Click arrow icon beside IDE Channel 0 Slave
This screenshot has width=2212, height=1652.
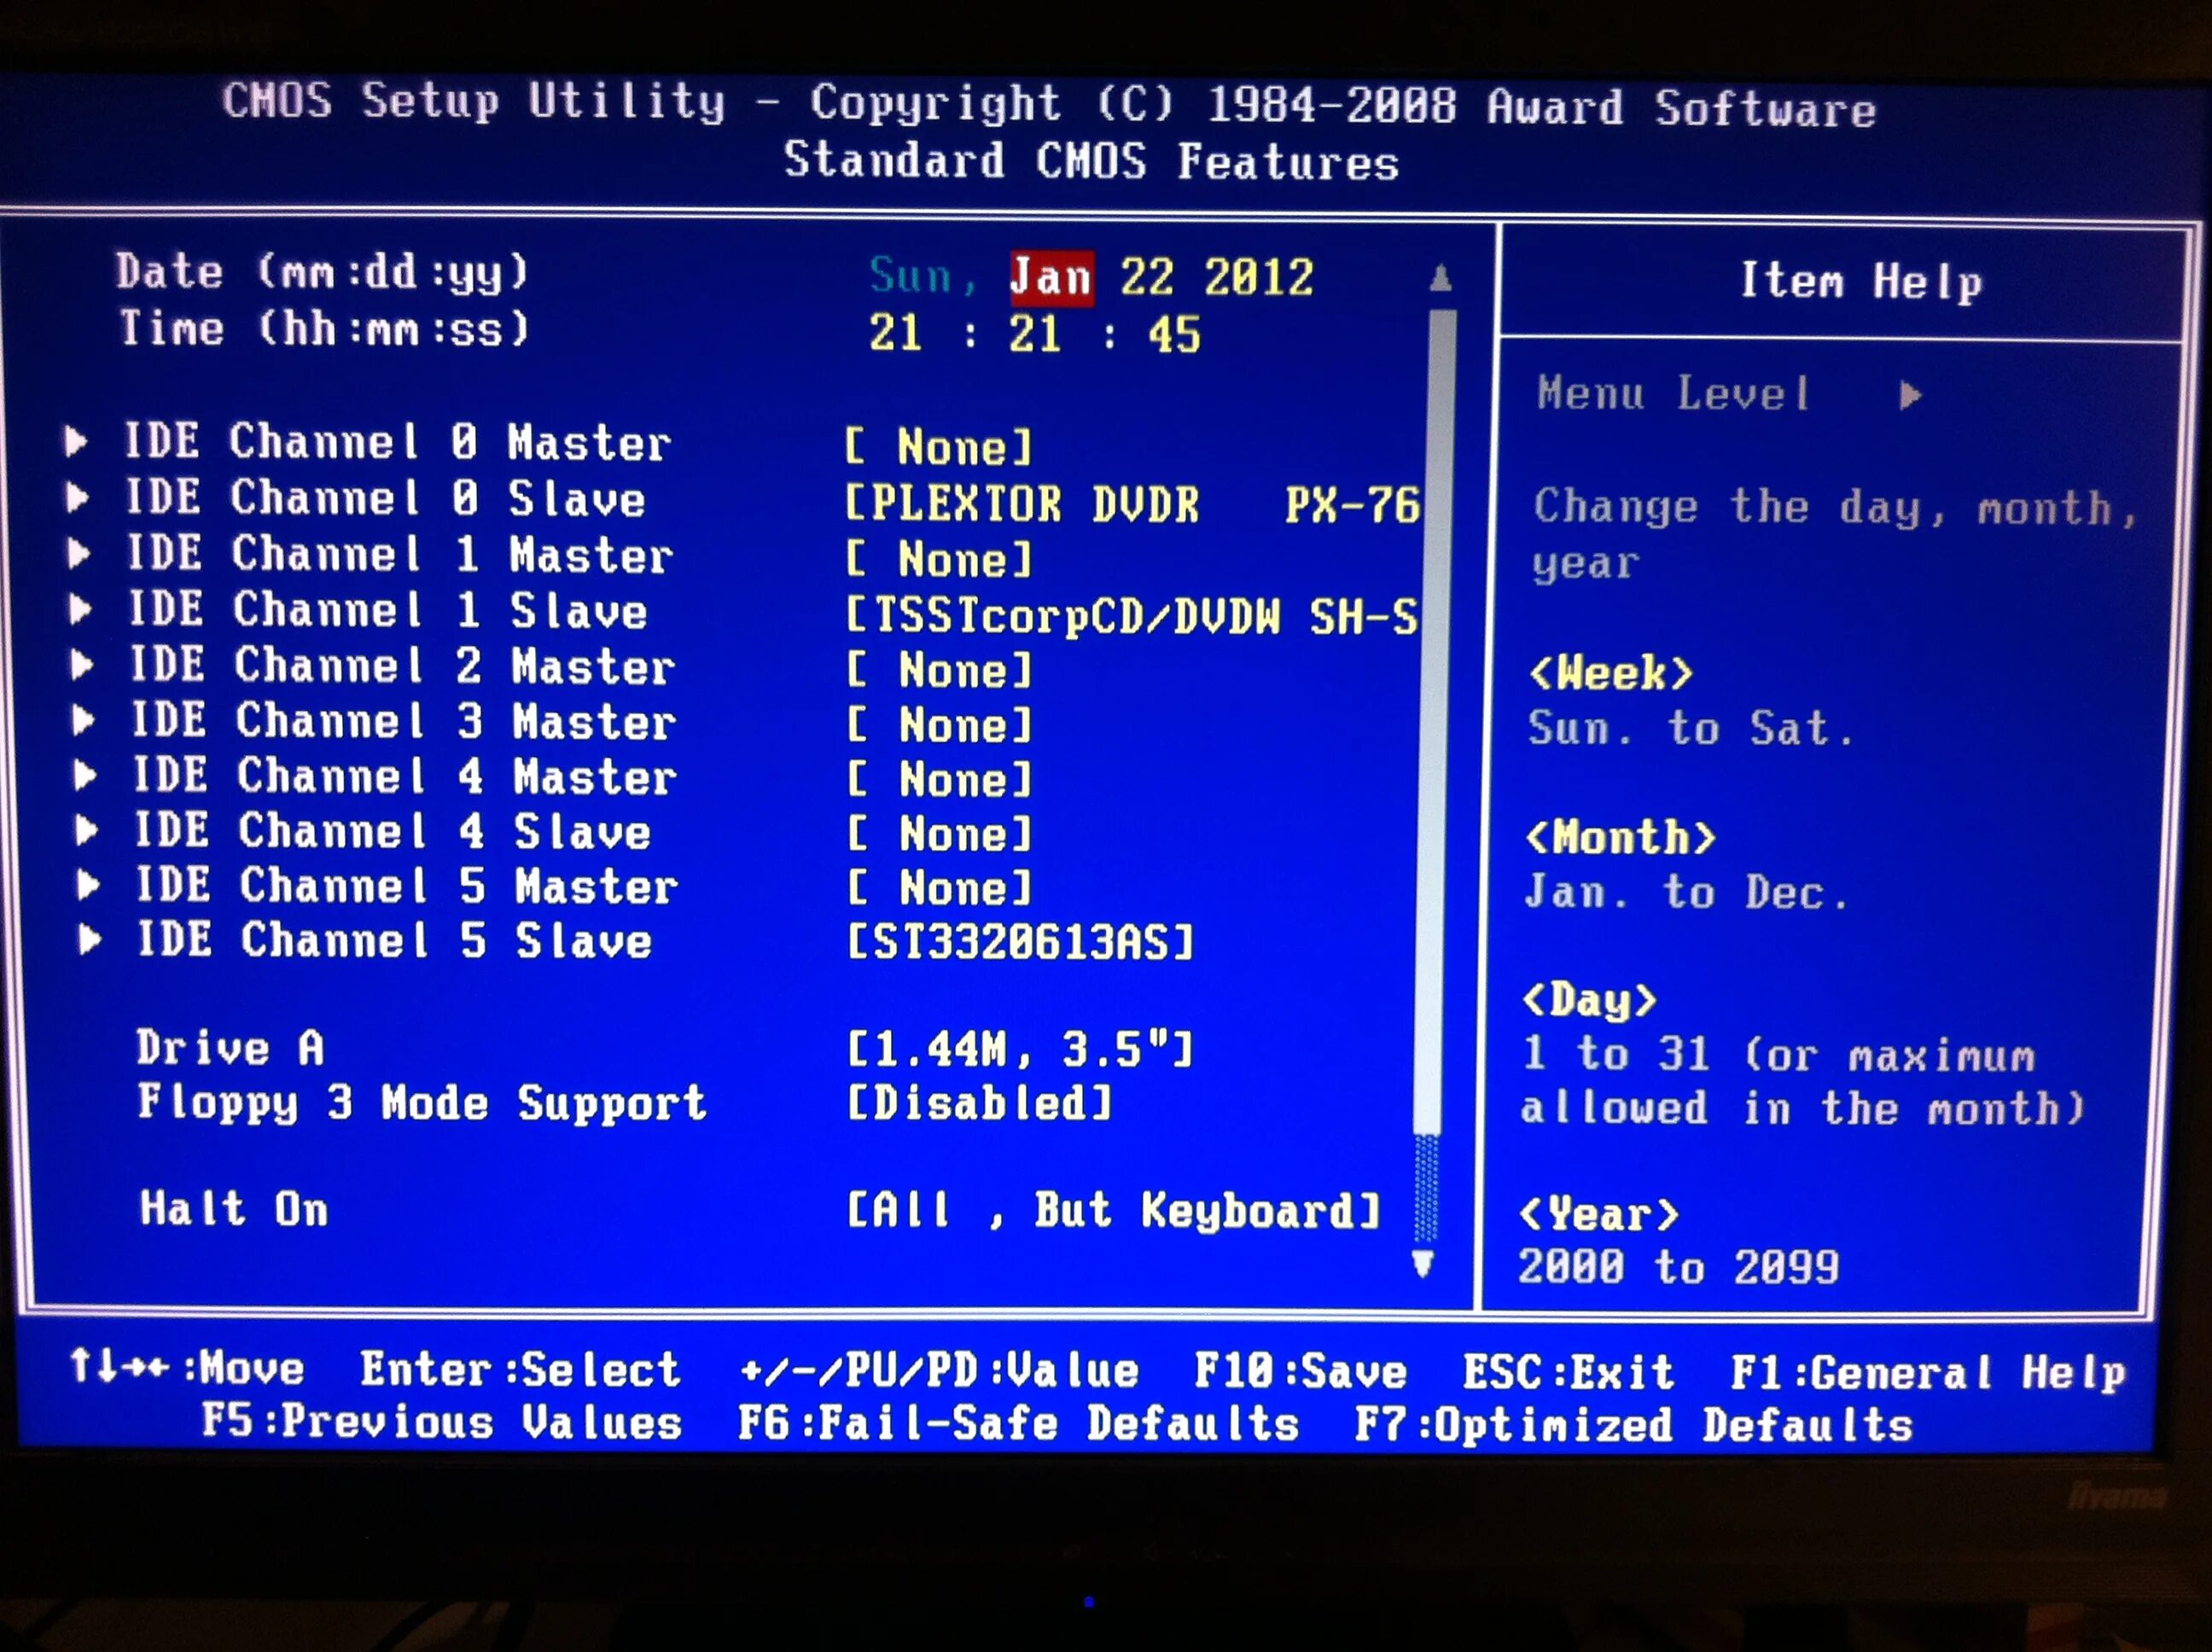pos(78,497)
